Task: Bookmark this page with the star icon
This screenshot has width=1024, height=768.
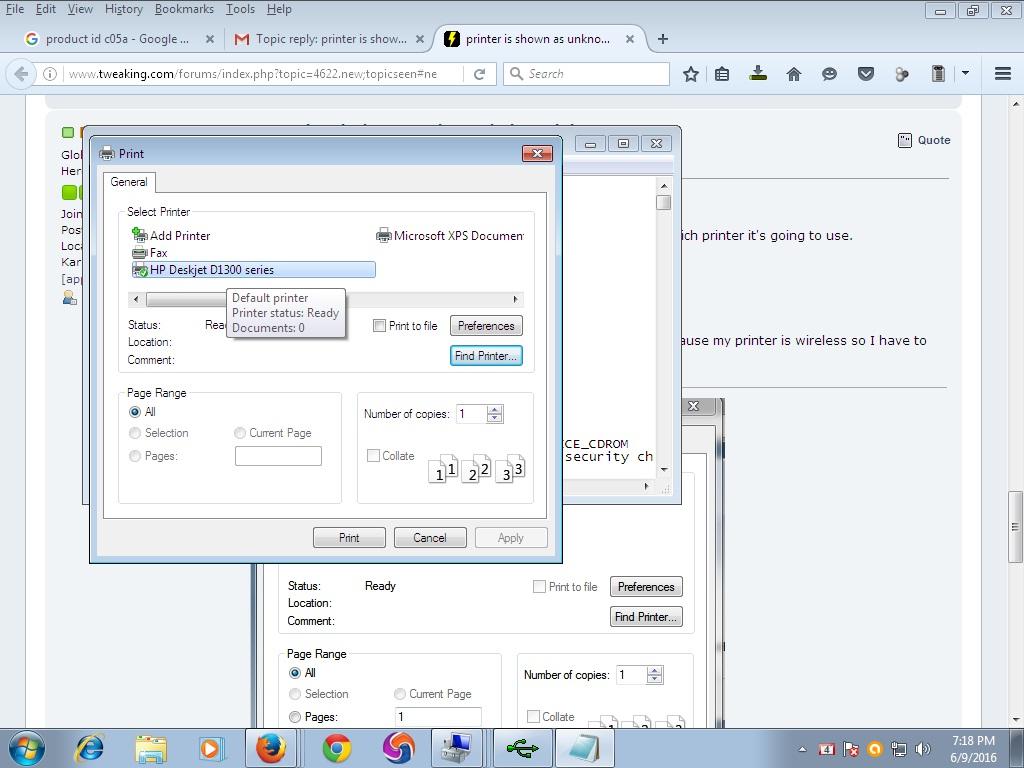Action: 690,74
